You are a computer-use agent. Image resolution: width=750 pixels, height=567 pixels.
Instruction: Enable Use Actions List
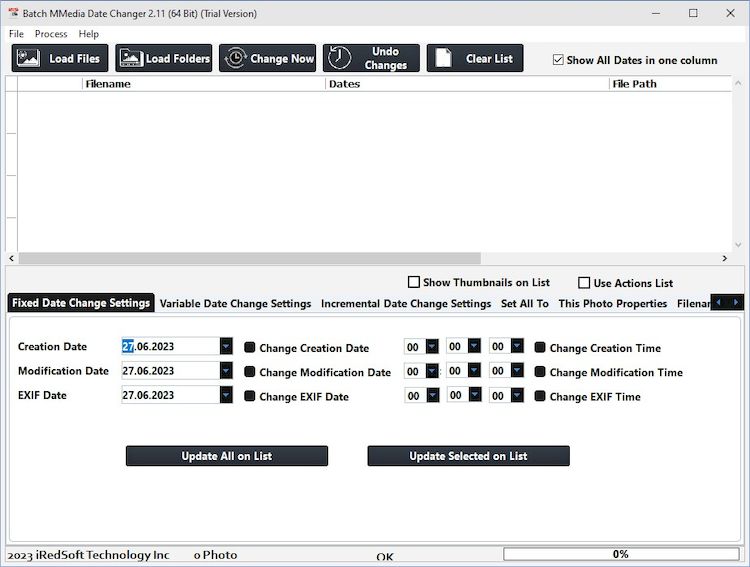tap(584, 283)
